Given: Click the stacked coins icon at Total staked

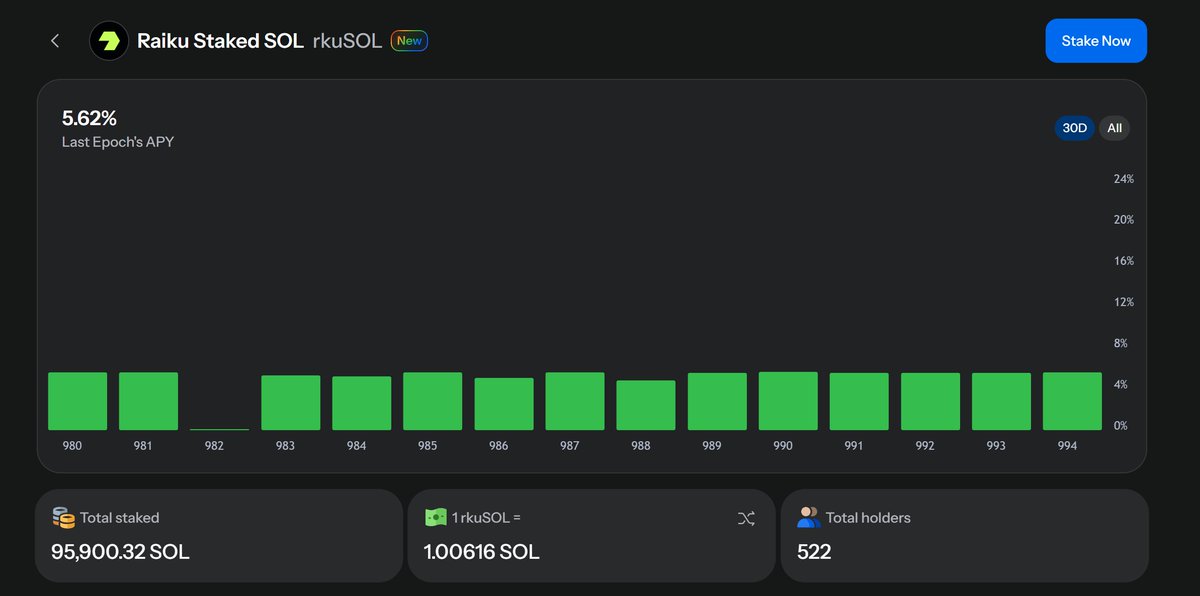Looking at the screenshot, I should click(x=63, y=518).
